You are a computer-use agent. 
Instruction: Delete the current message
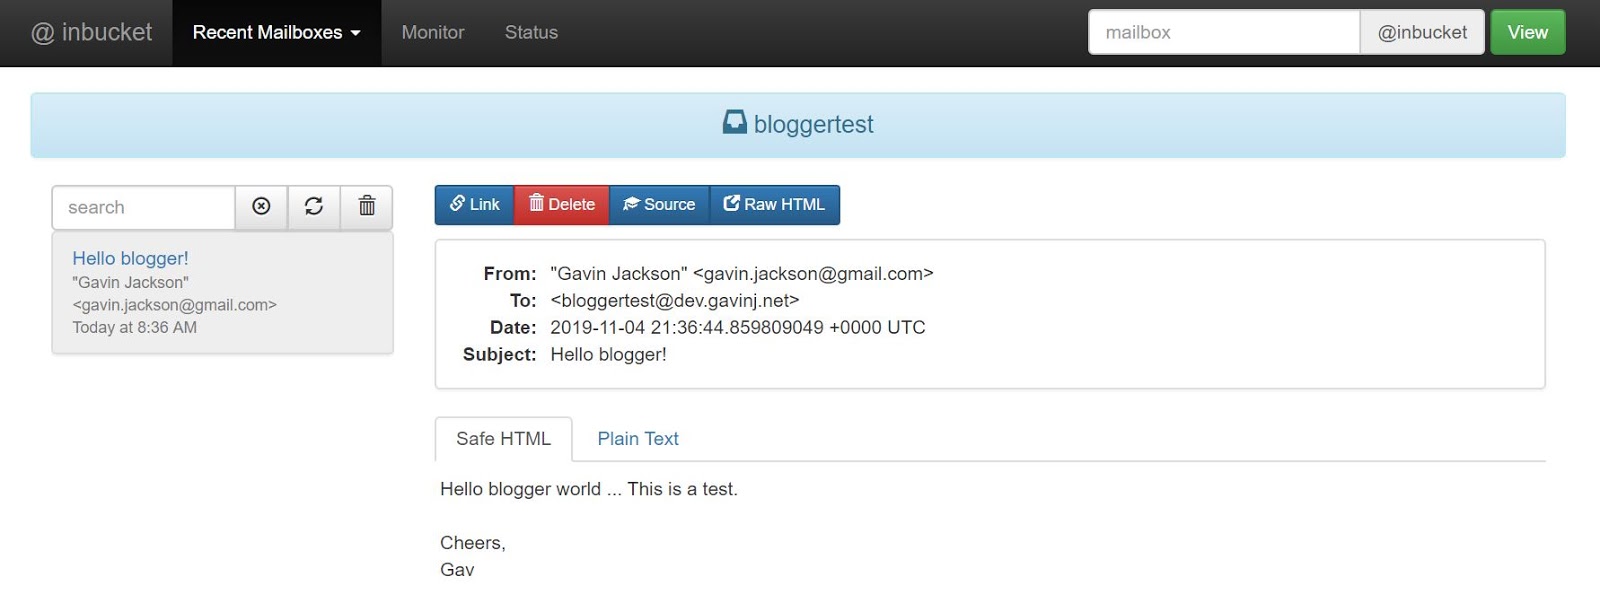pos(562,204)
